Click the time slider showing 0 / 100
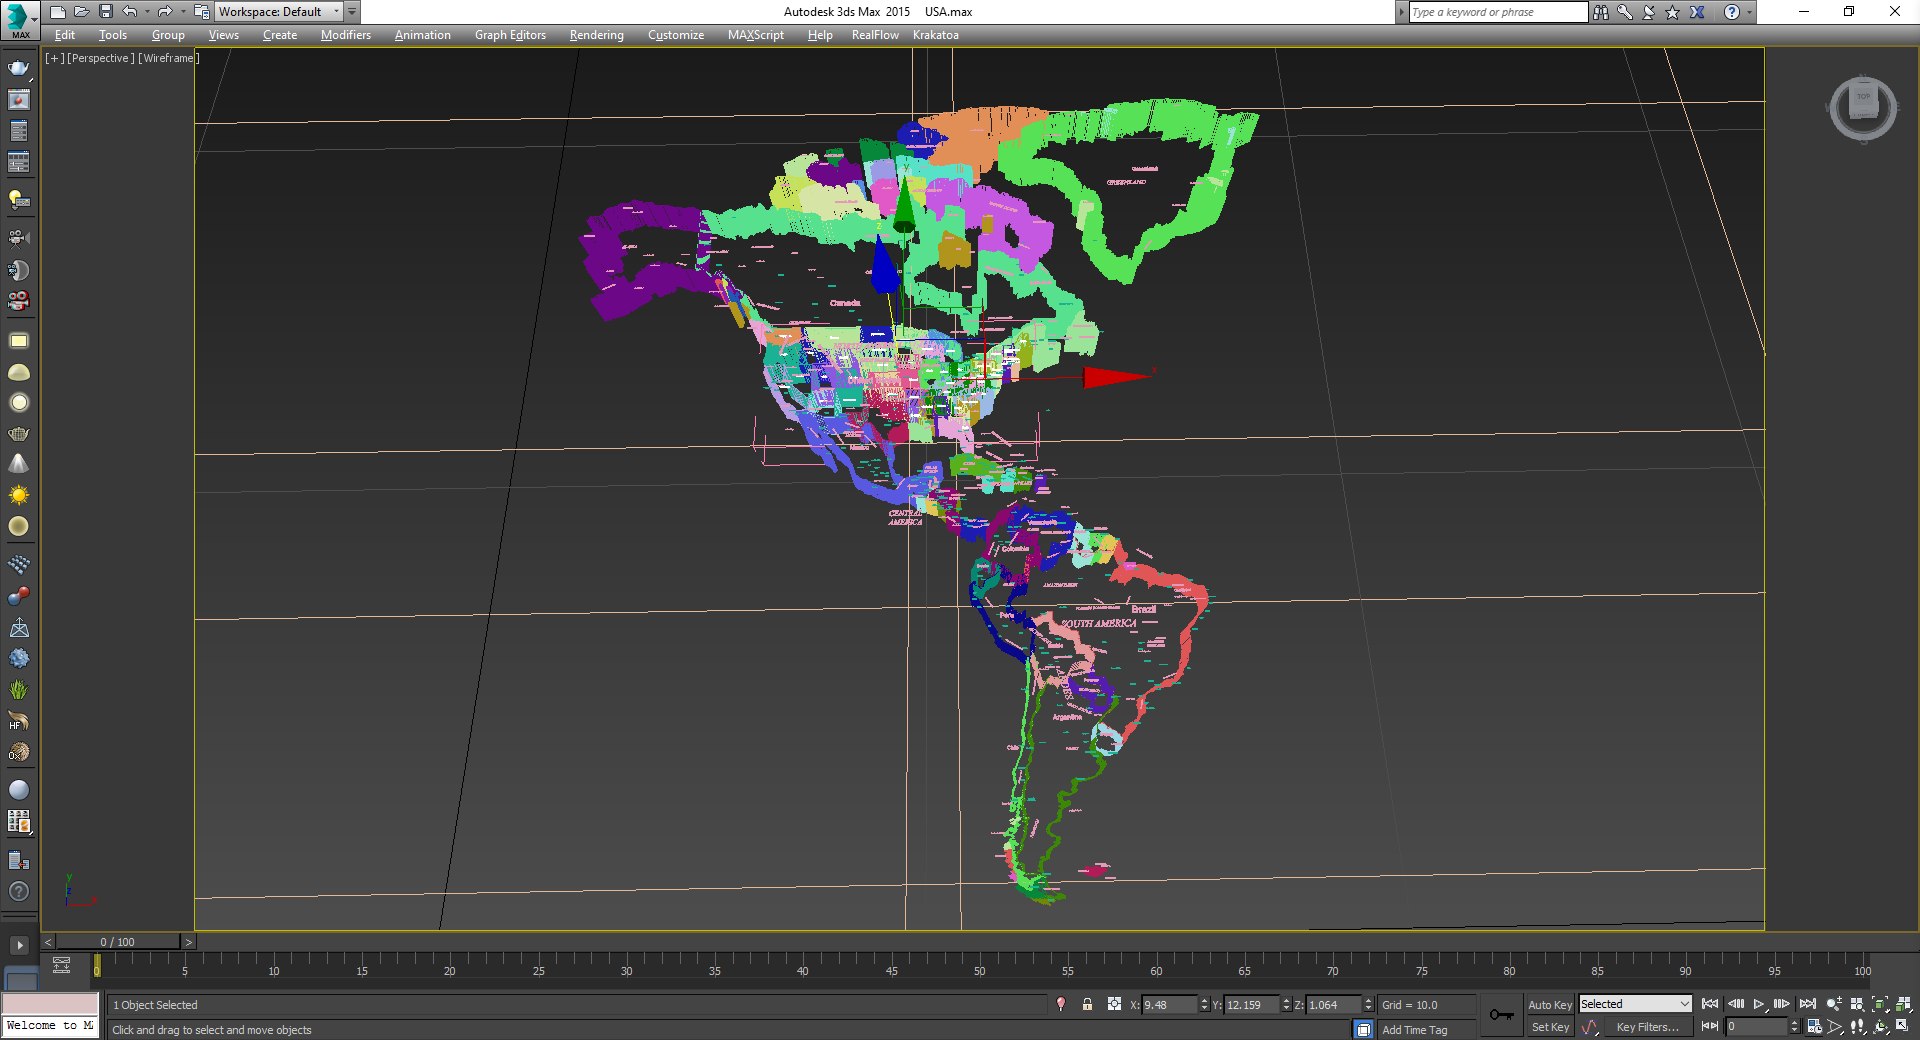This screenshot has height=1040, width=1920. pyautogui.click(x=117, y=942)
